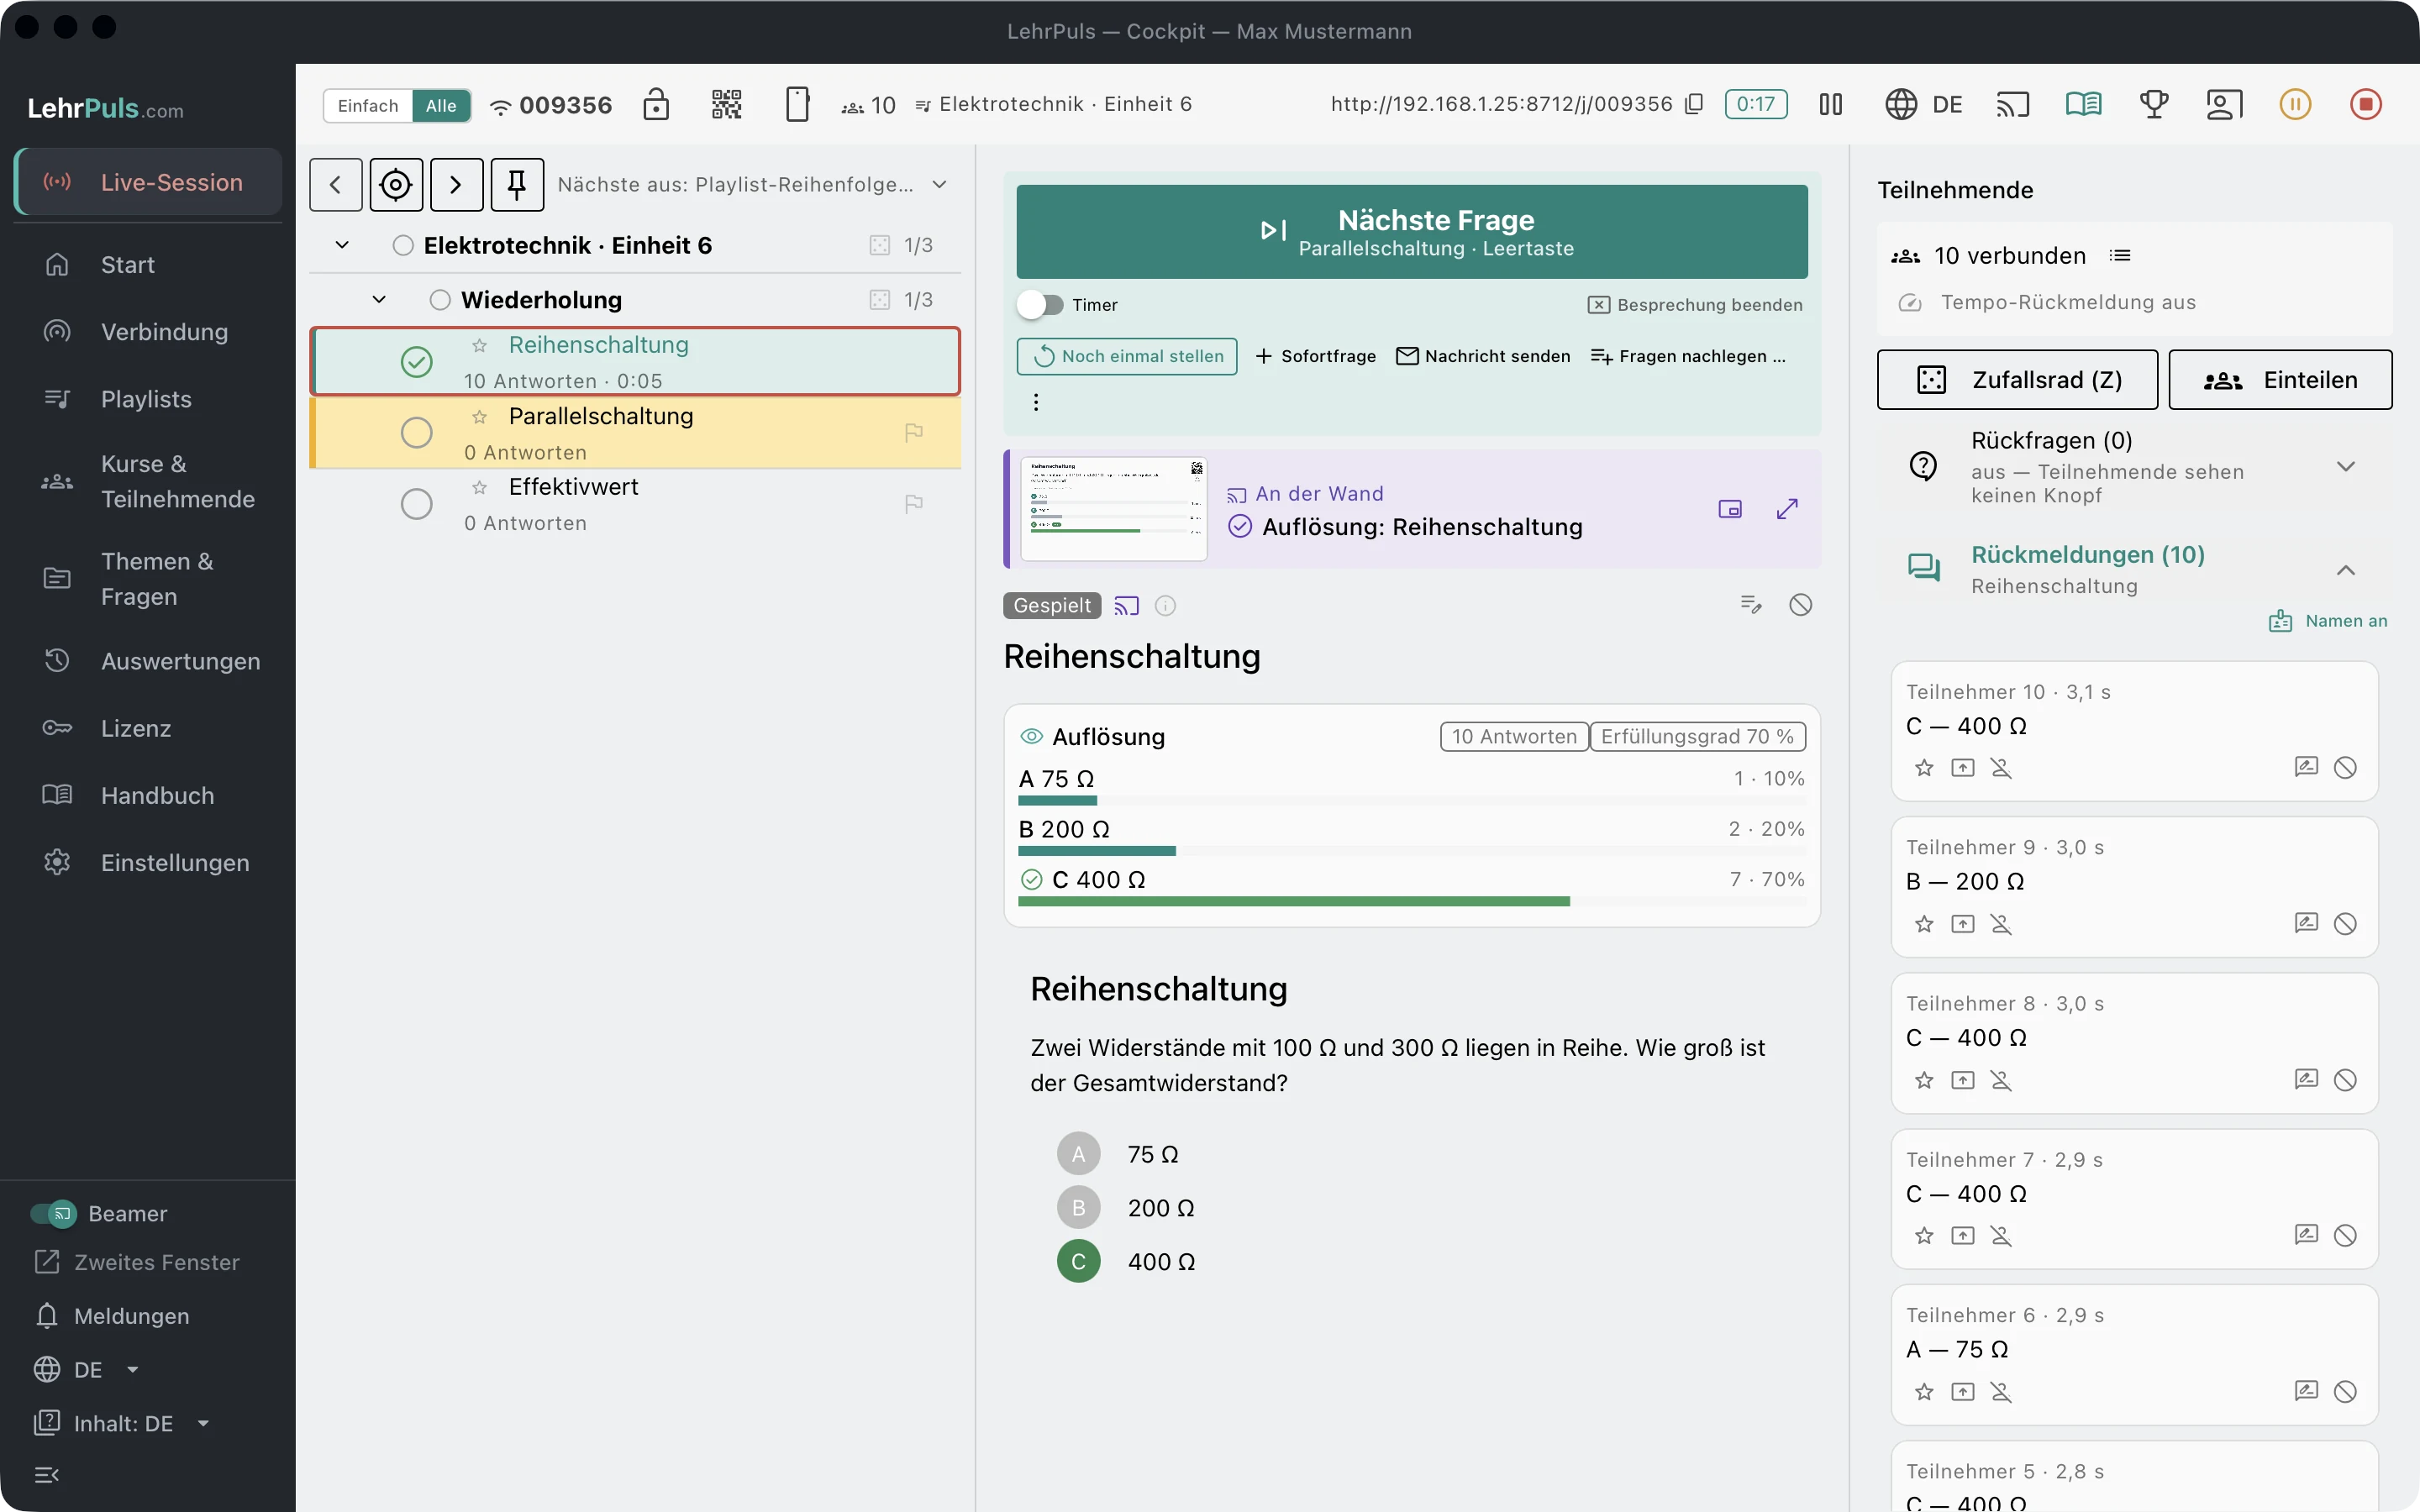Select the Wiederholung section radio circle
The image size is (2420, 1512).
pos(440,300)
